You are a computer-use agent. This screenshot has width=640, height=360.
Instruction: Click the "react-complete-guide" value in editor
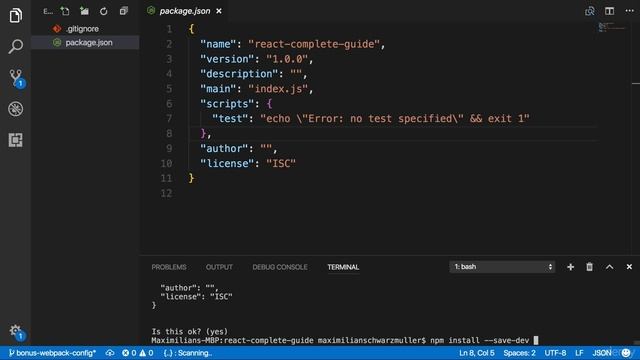pyautogui.click(x=314, y=44)
